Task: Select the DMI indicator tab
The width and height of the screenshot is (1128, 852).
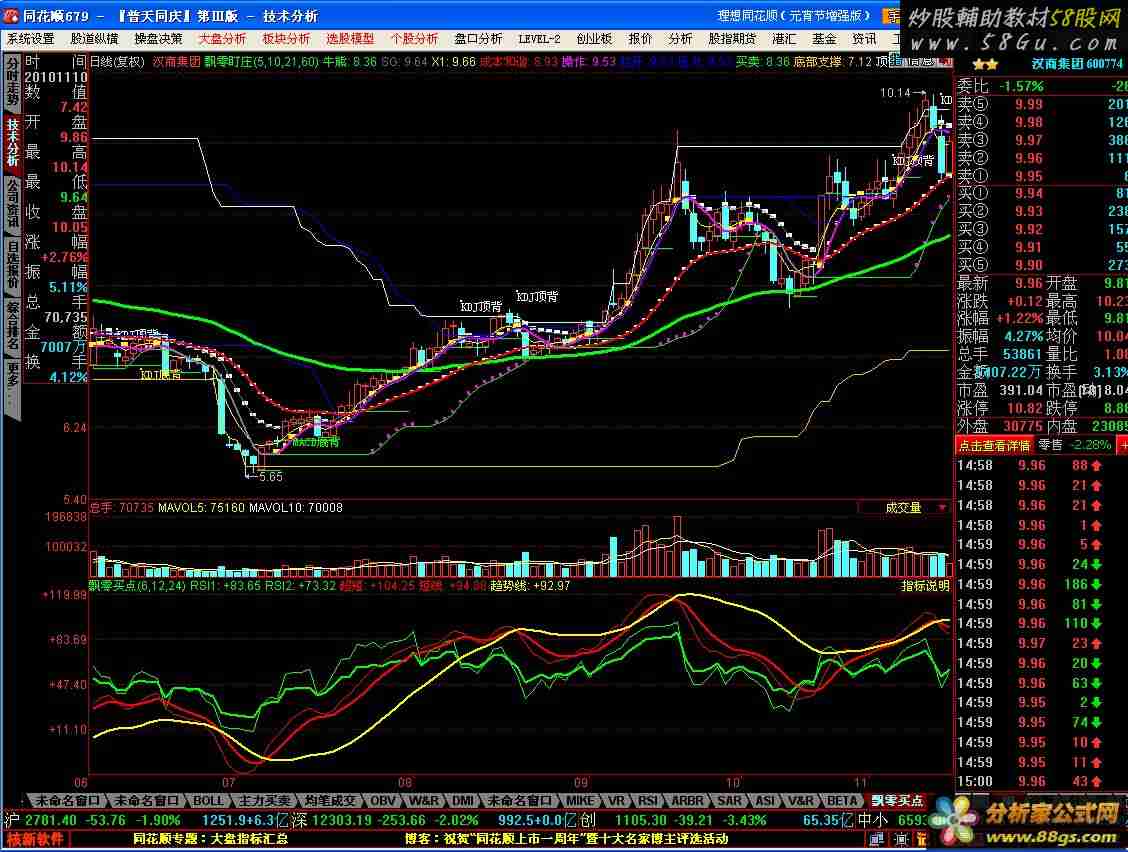Action: pyautogui.click(x=462, y=800)
